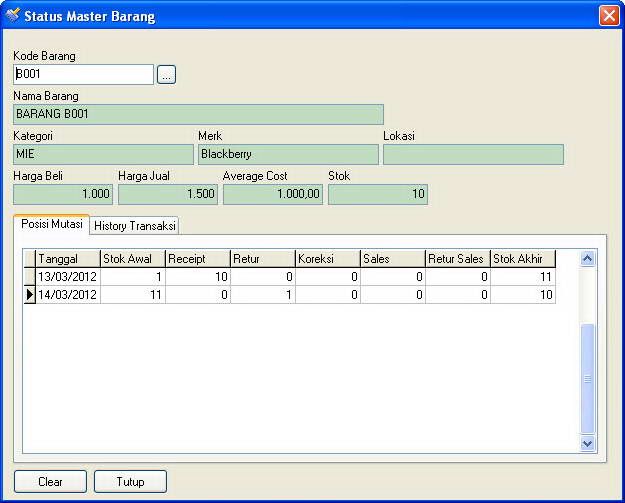The width and height of the screenshot is (625, 503).
Task: Click the row selector for 13/03/2012 row
Action: coord(30,277)
